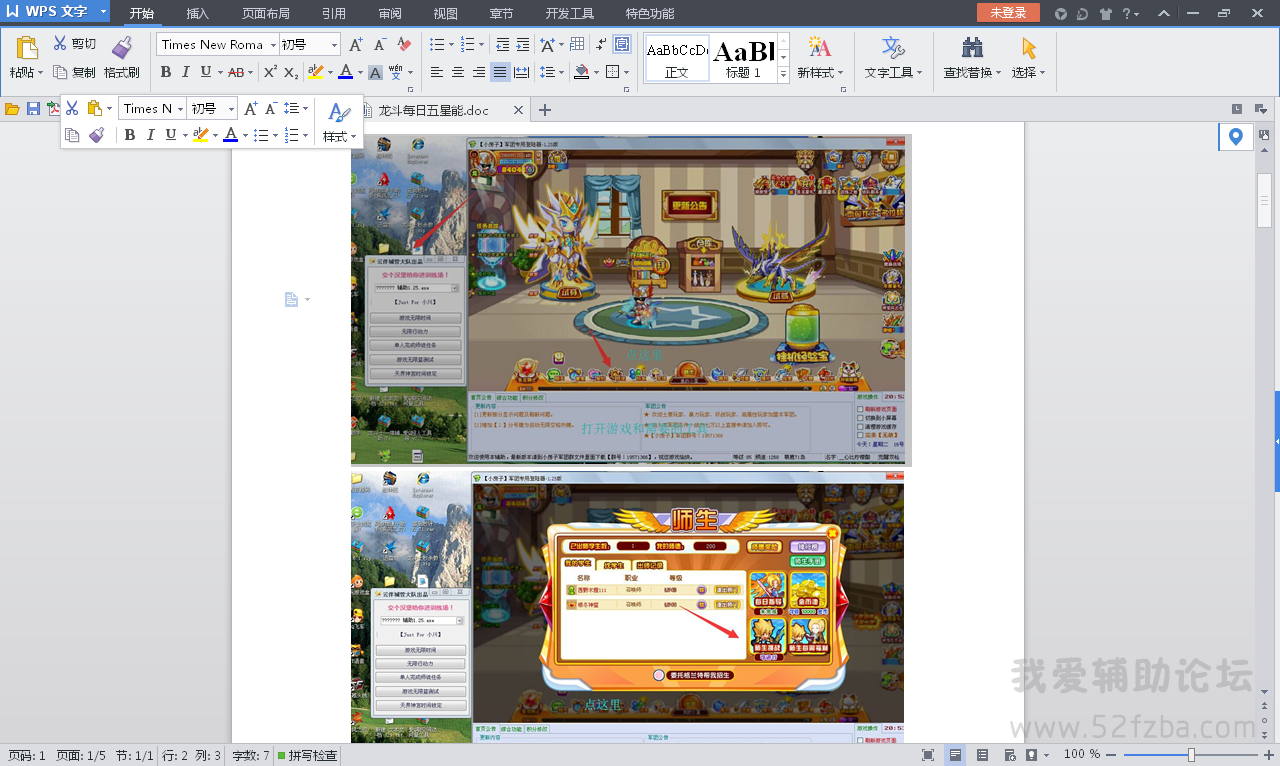Open a new document tab with plus
The width and height of the screenshot is (1280, 766).
545,110
